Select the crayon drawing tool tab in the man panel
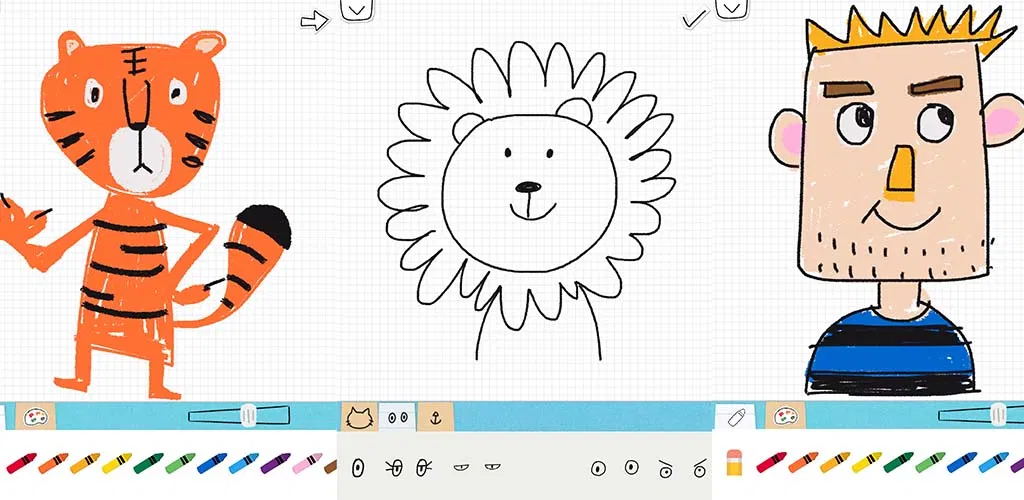 pos(735,417)
